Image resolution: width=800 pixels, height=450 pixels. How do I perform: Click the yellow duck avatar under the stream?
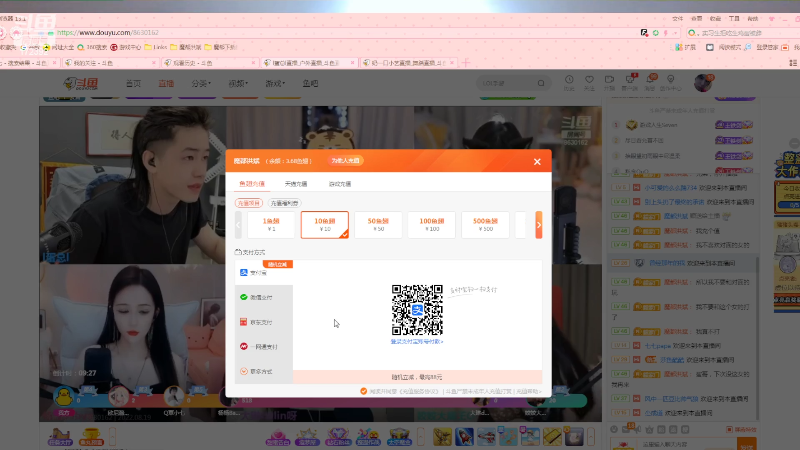click(x=64, y=396)
